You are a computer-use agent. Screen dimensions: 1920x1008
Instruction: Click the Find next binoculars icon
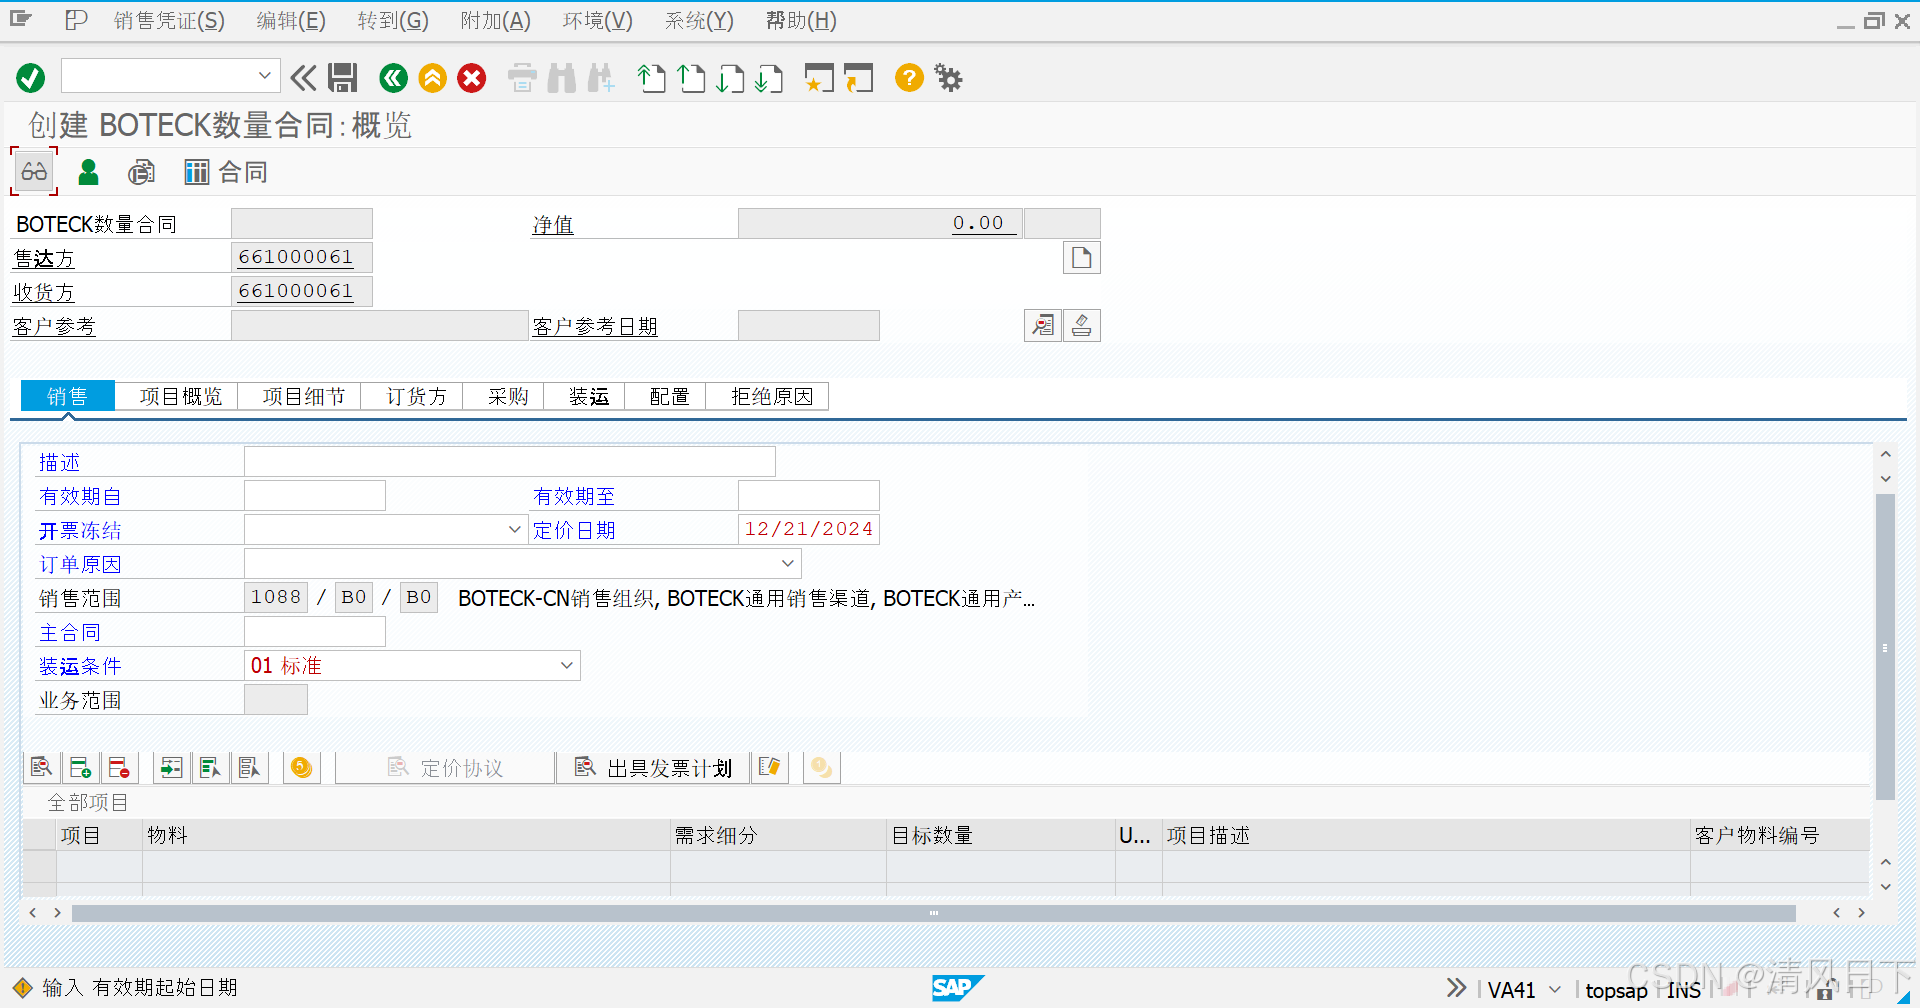601,78
